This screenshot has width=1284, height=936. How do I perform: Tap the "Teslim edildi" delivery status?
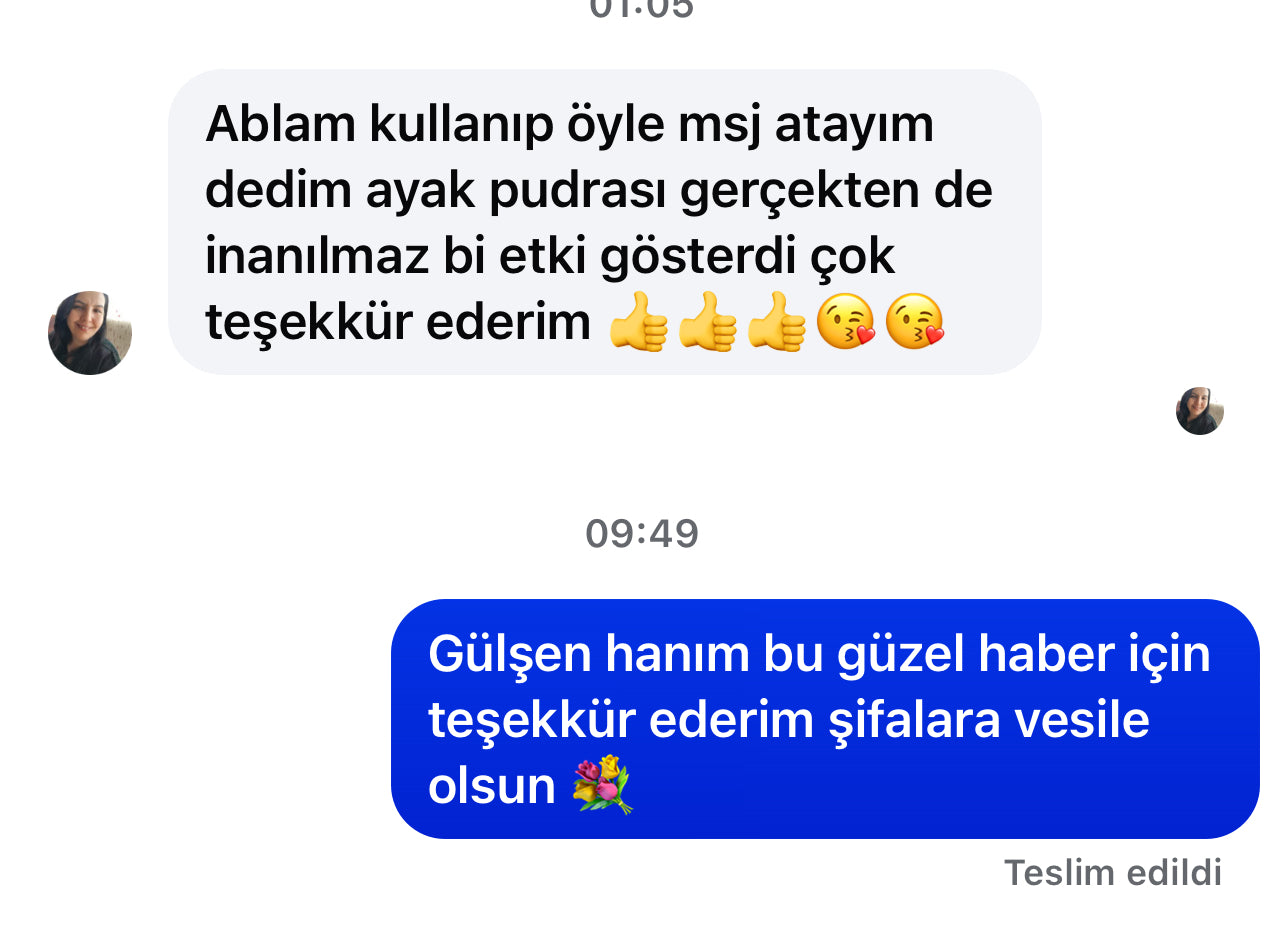[x=1113, y=872]
